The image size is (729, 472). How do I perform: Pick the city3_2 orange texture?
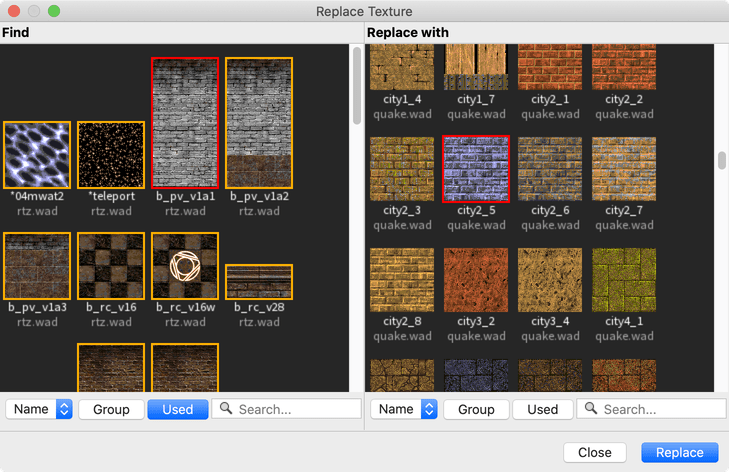(476, 281)
